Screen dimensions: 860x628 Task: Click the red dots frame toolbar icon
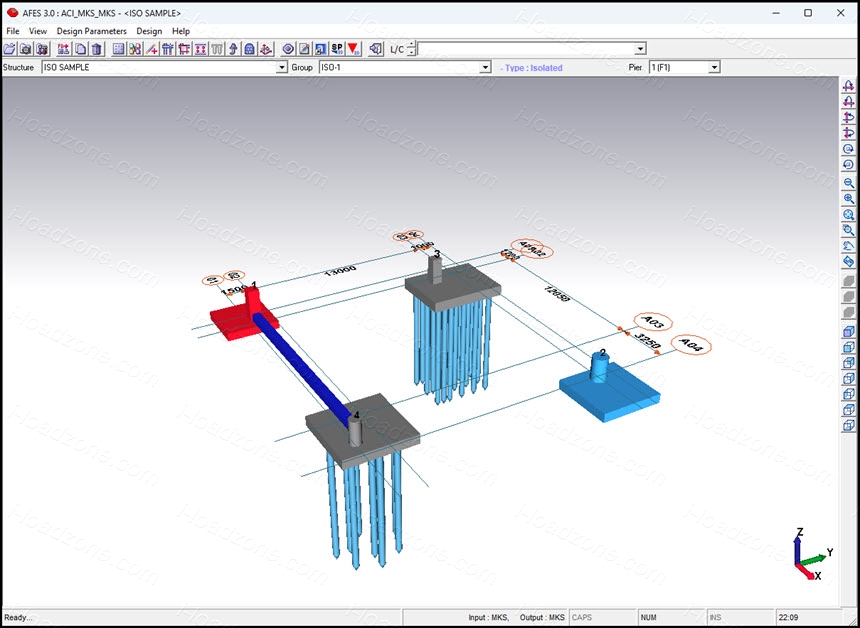201,49
